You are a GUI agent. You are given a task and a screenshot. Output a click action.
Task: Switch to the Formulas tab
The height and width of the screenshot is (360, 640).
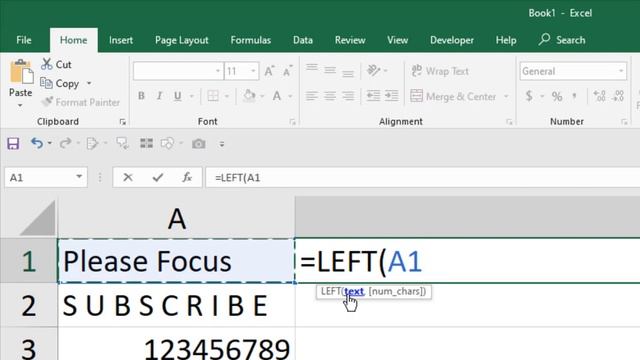point(251,40)
